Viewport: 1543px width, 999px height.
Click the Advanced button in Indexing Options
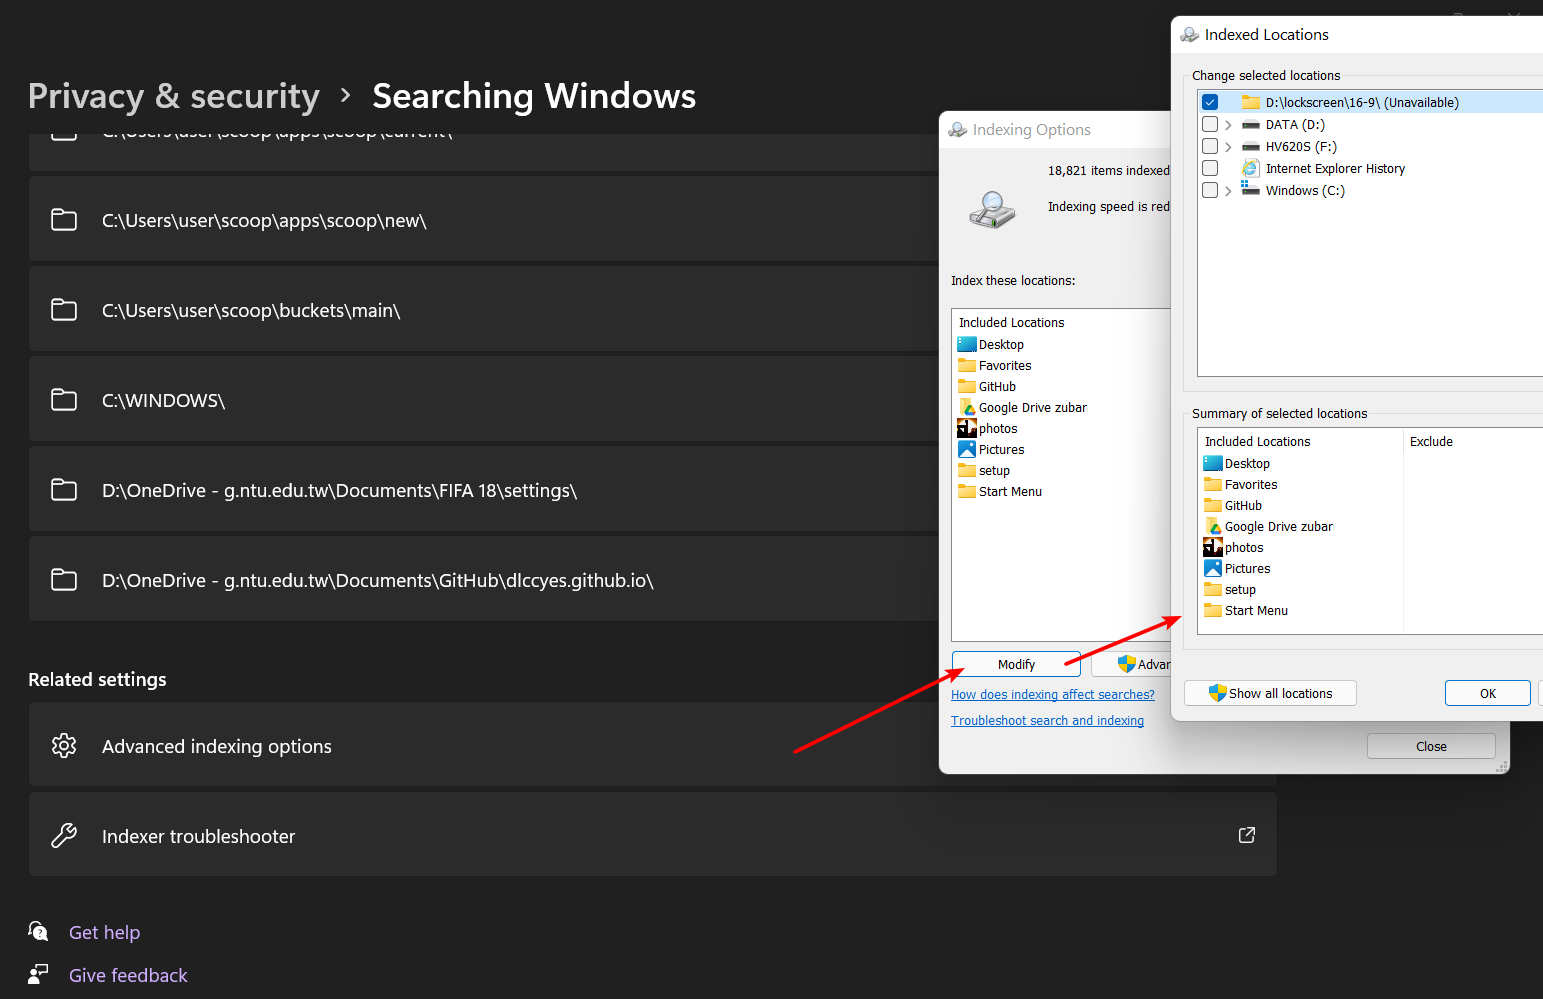click(1131, 664)
